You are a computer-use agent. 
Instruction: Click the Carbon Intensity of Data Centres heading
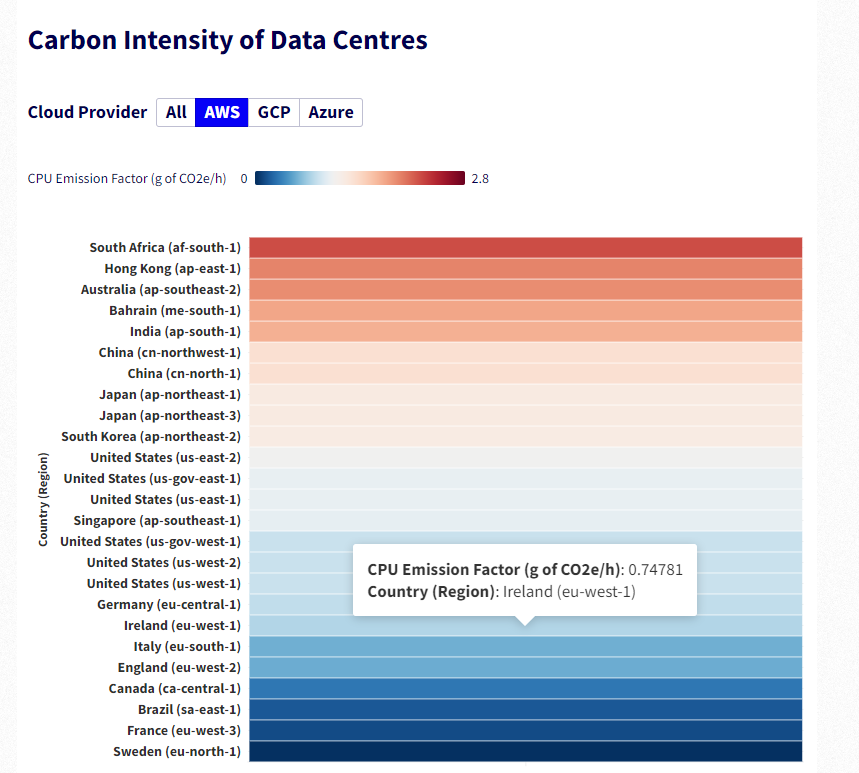[x=227, y=40]
